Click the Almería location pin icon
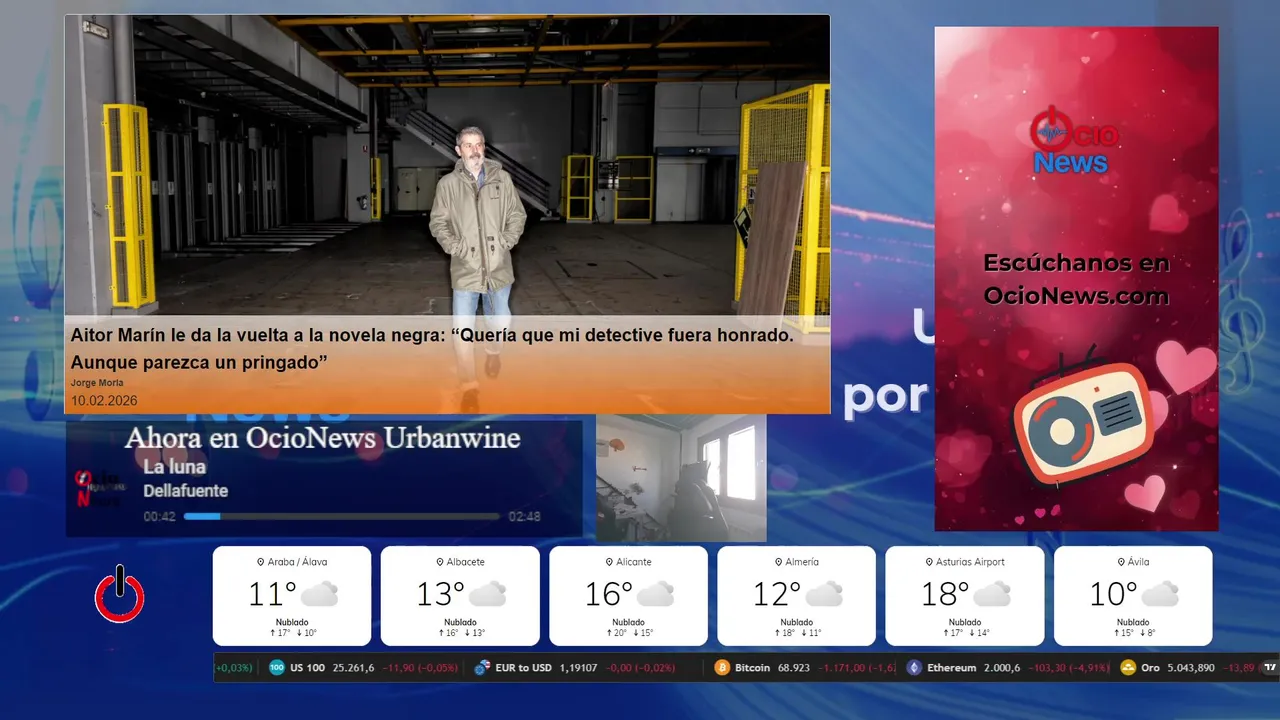The height and width of the screenshot is (720, 1280). [778, 562]
